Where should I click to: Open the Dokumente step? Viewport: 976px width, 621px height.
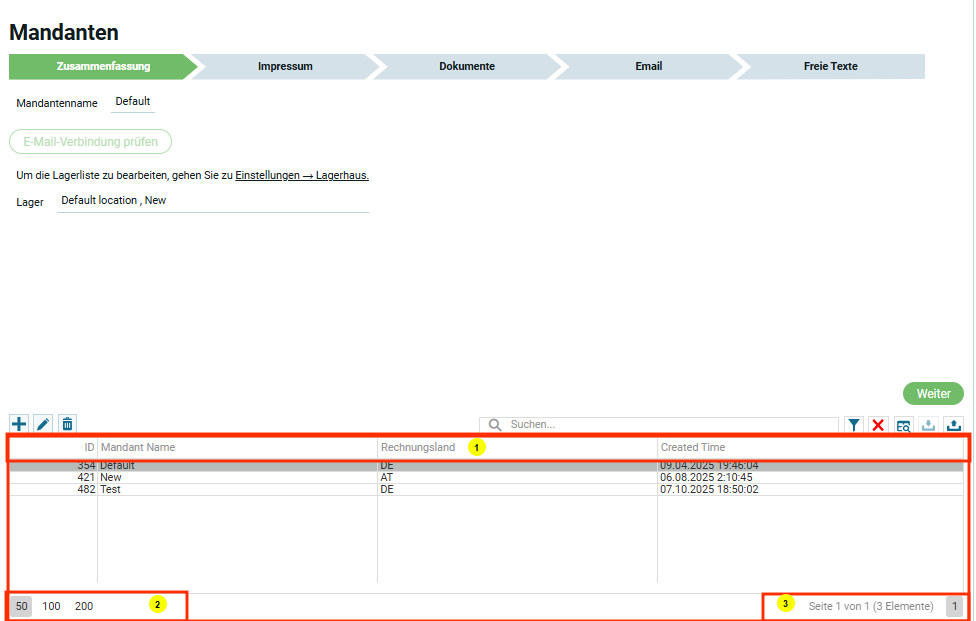coord(466,67)
